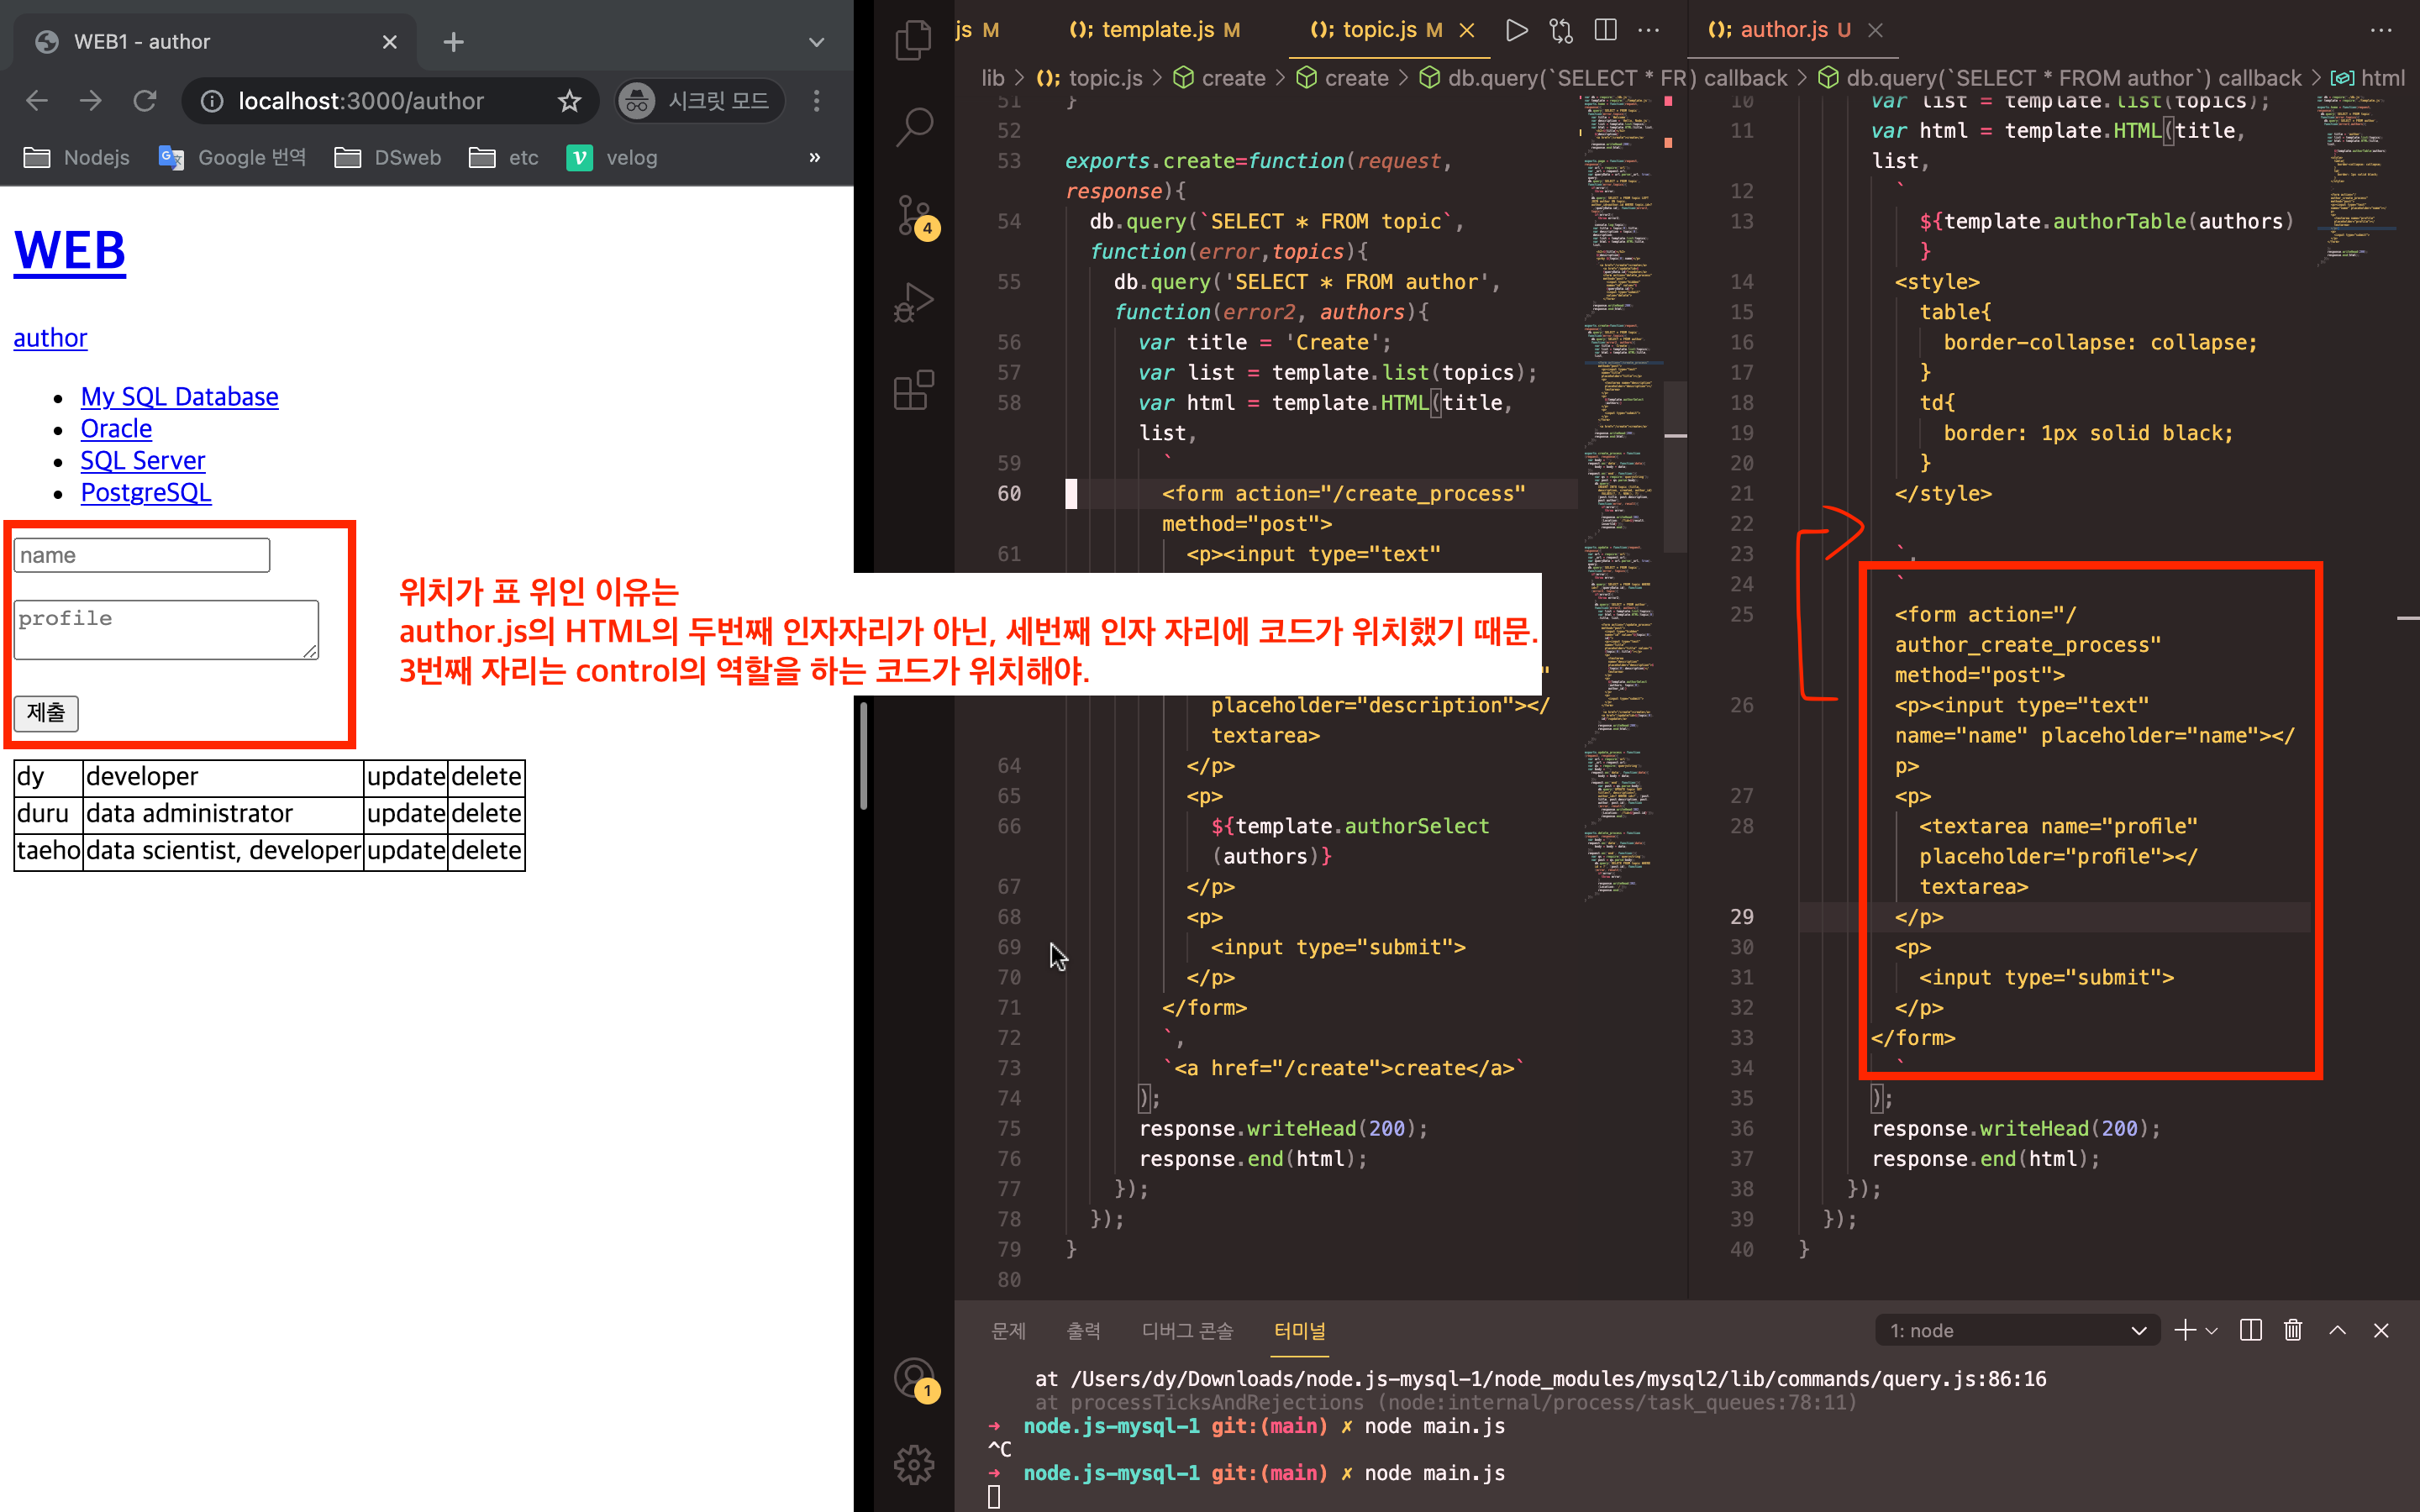Bookmark page with the star icon
Image resolution: width=2420 pixels, height=1512 pixels.
click(569, 101)
